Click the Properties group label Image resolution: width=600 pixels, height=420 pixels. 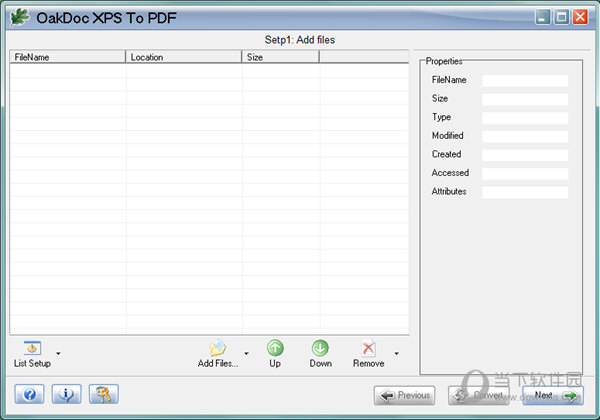point(444,61)
